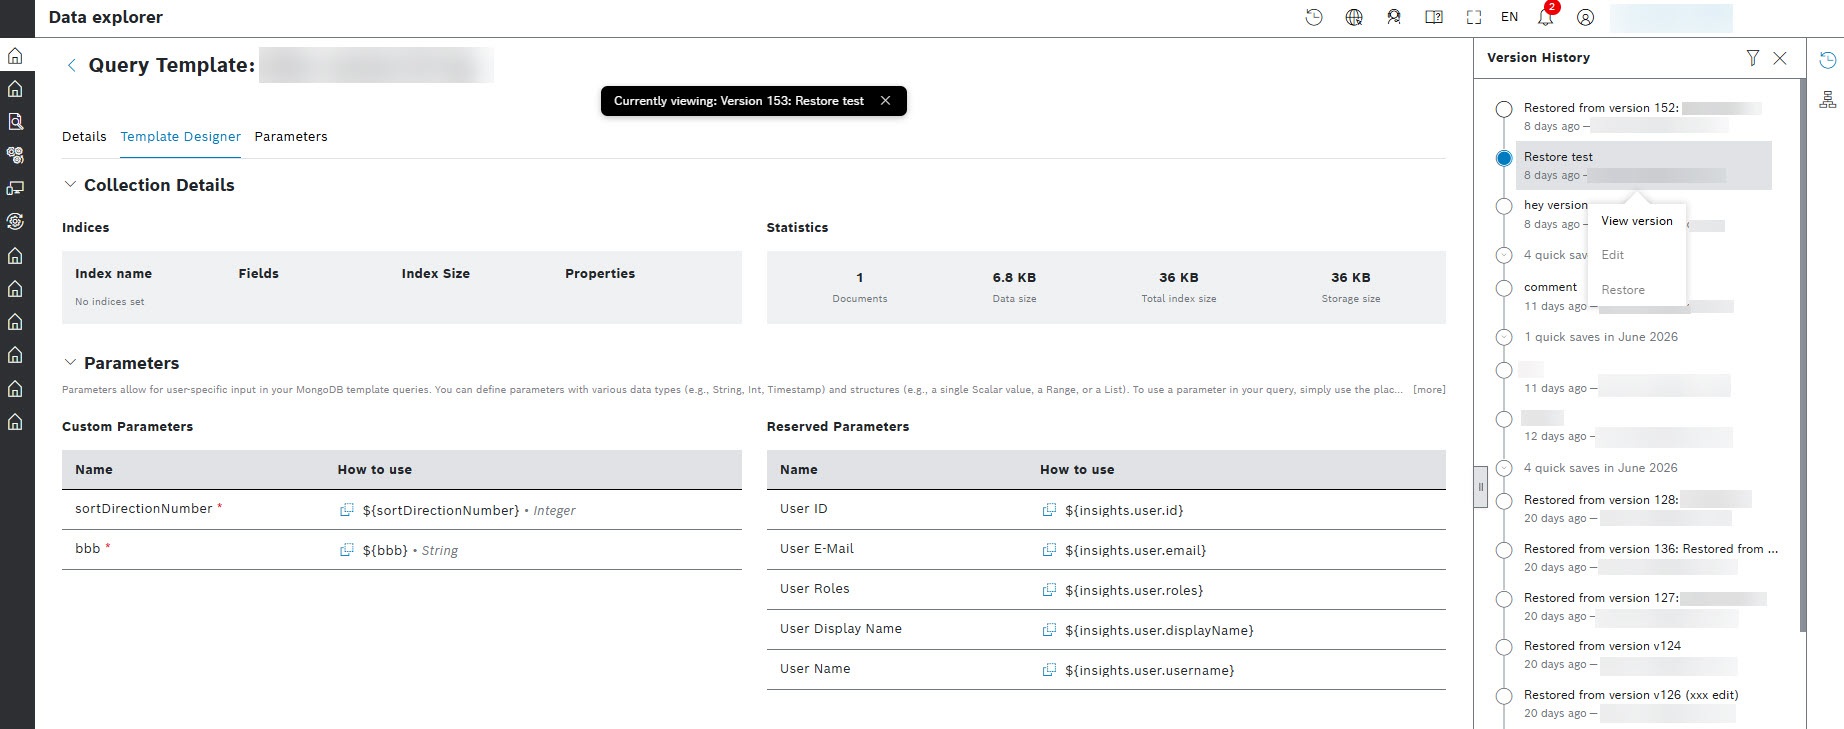This screenshot has width=1844, height=729.
Task: Select the Restored from version 128 node
Action: pos(1504,501)
